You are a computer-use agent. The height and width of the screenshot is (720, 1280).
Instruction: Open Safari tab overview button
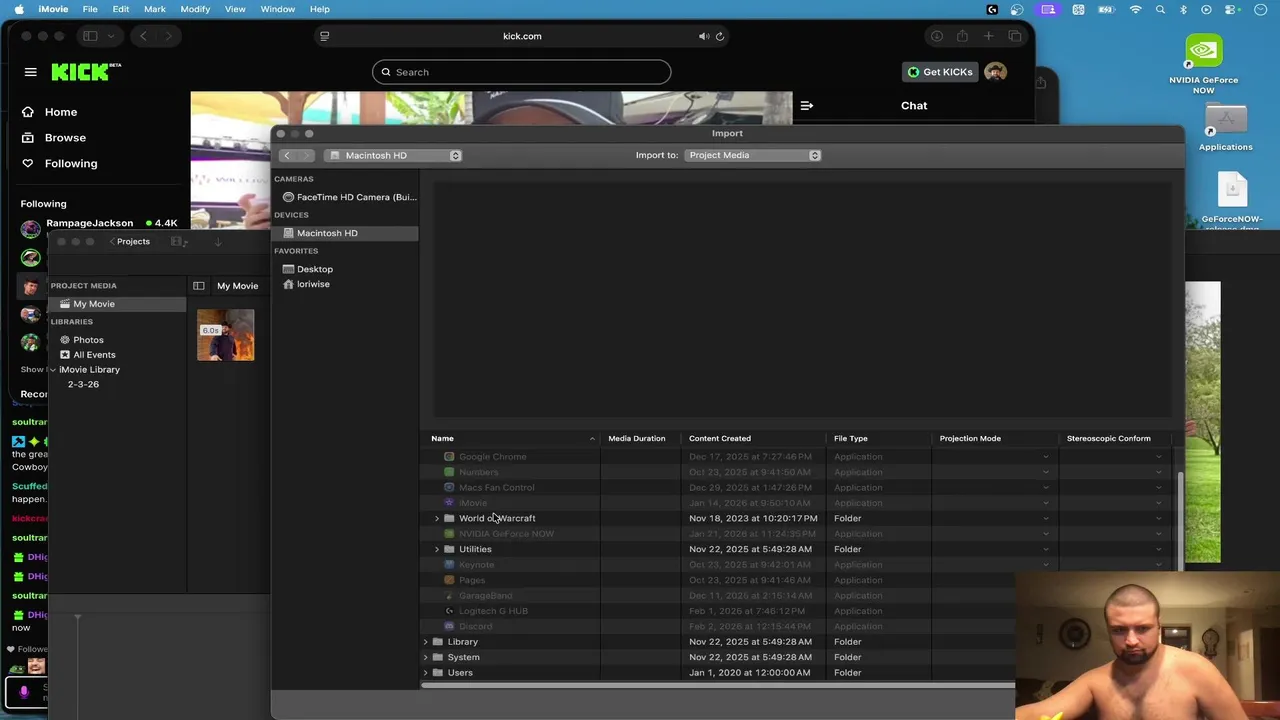click(x=1014, y=36)
